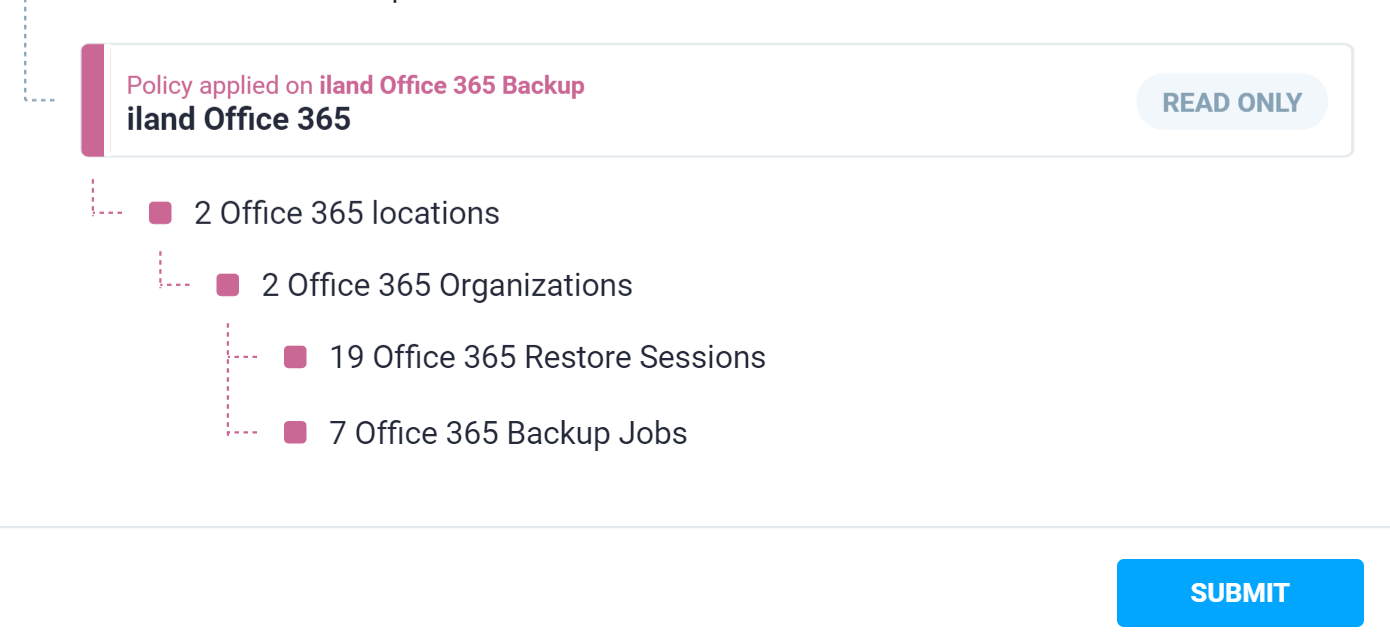Click the pink square beside Office 365 Organizations
The height and width of the screenshot is (639, 1390).
click(228, 285)
